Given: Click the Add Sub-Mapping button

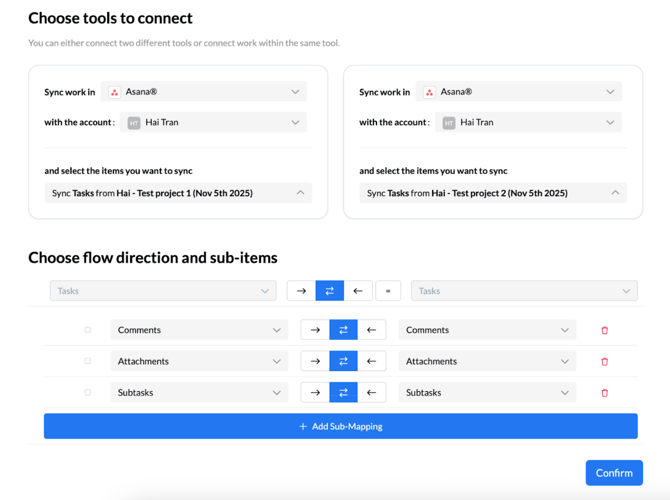Looking at the screenshot, I should tap(340, 426).
